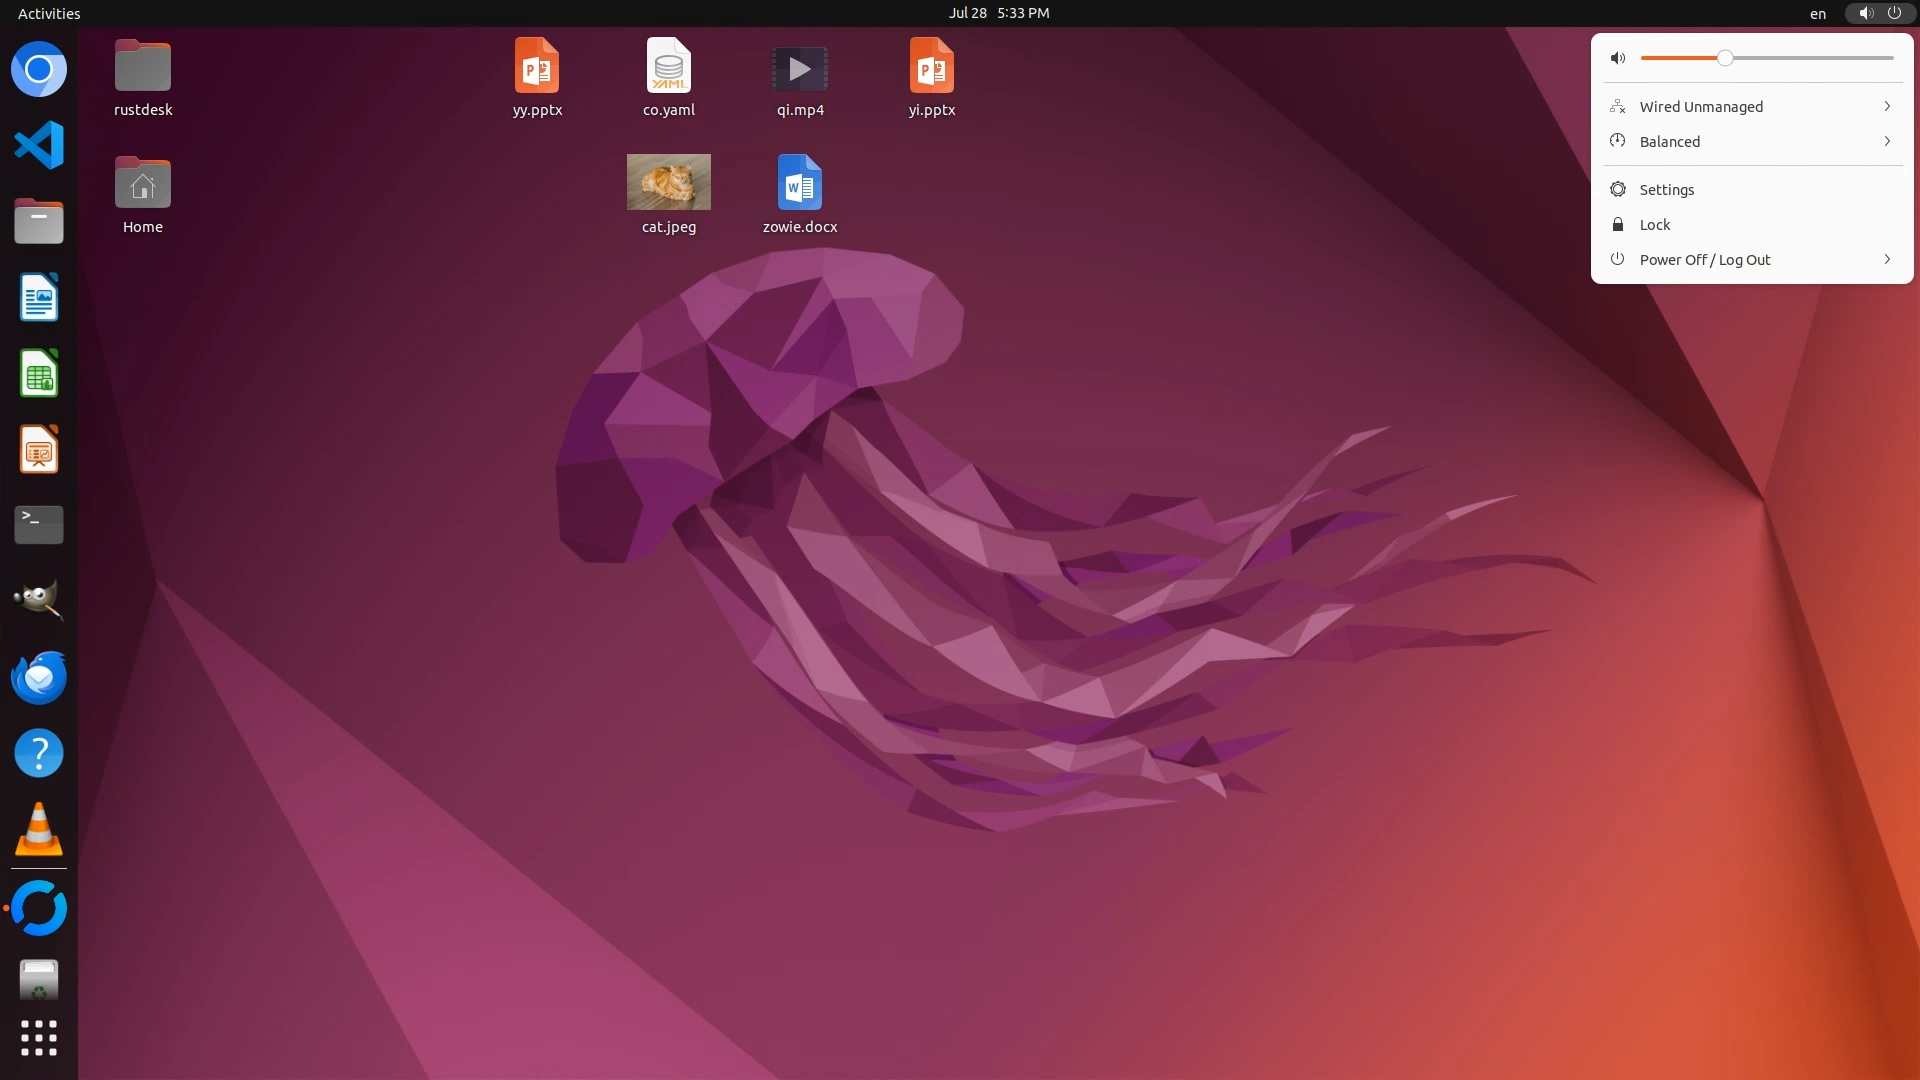The height and width of the screenshot is (1080, 1920).
Task: Click Activities in top bar
Action: [x=49, y=13]
